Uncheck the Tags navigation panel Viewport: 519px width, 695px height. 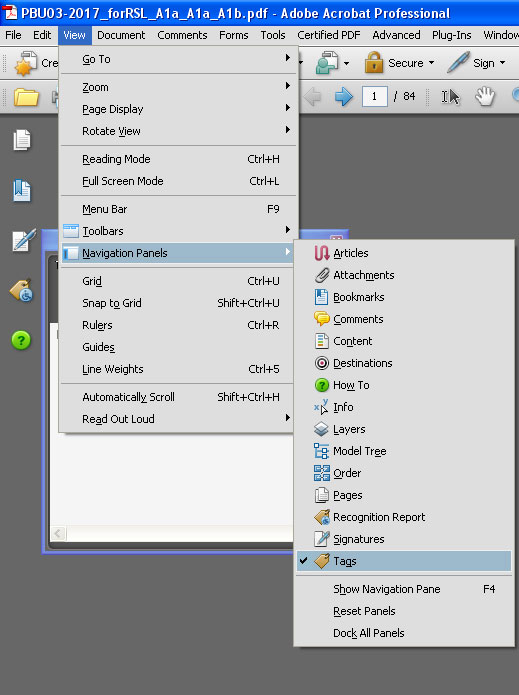click(404, 561)
